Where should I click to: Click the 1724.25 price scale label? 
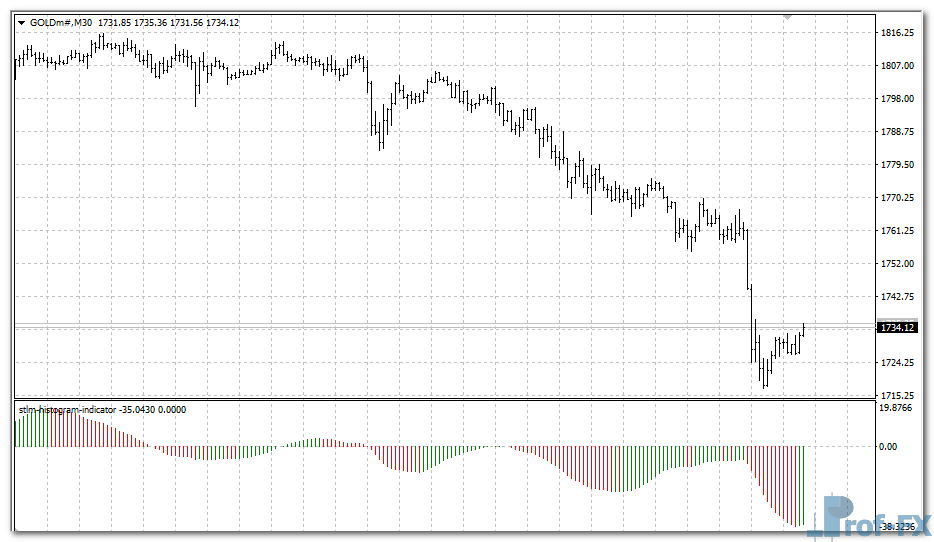pos(897,363)
